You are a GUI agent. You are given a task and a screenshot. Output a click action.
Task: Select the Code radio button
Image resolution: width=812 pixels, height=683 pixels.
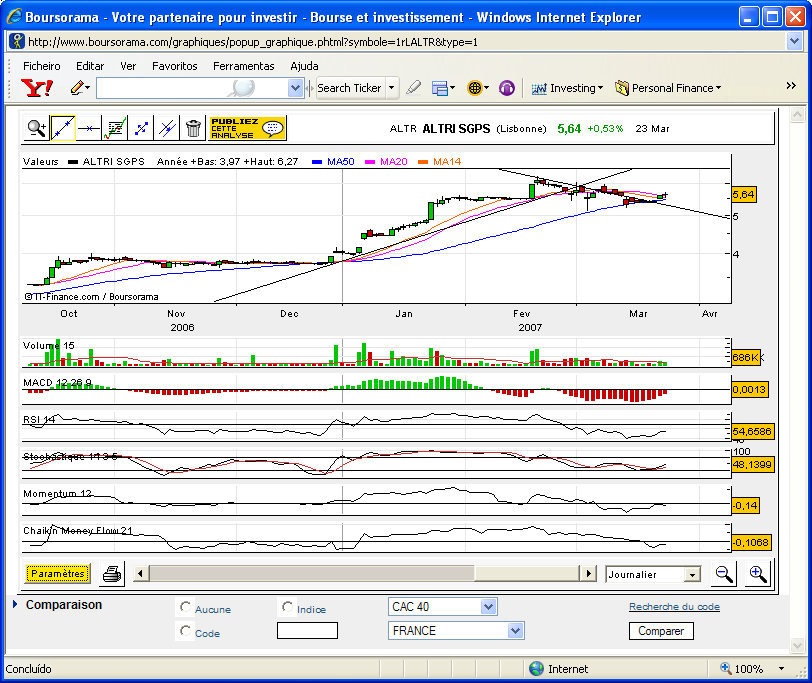point(185,630)
